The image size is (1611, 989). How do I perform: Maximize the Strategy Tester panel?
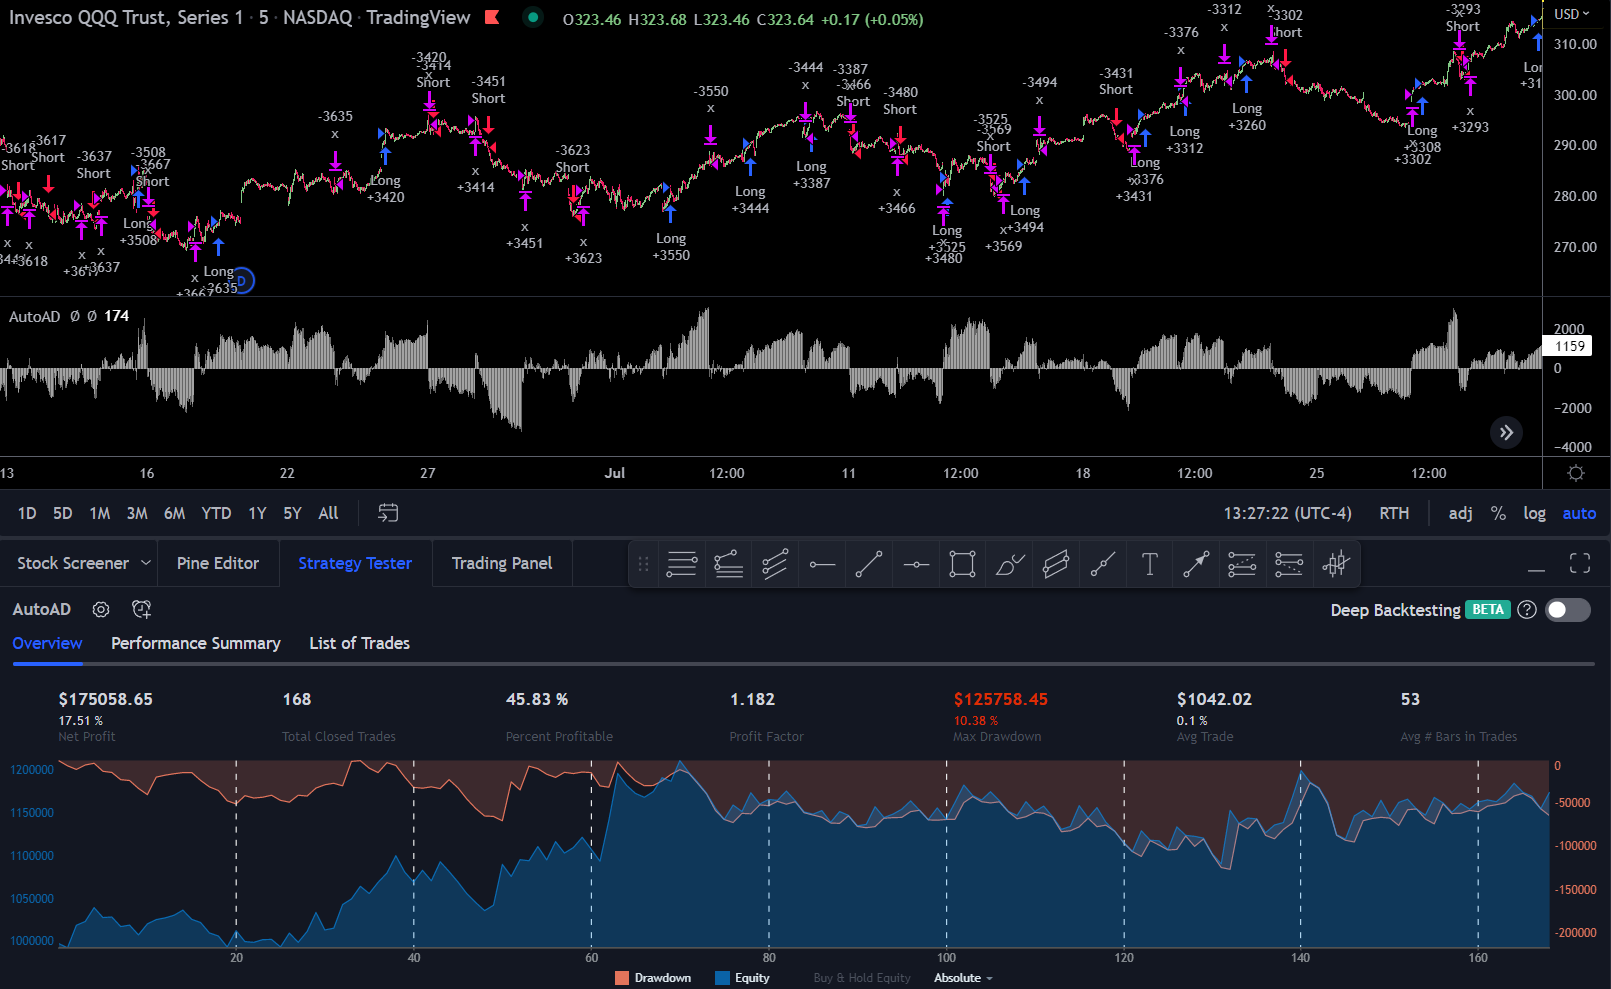click(1580, 564)
